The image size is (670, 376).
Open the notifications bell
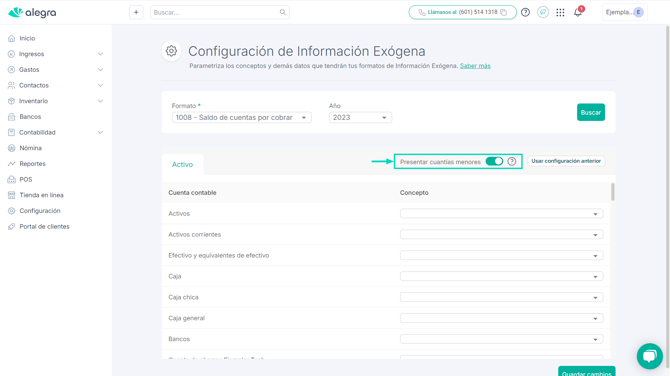pos(578,12)
